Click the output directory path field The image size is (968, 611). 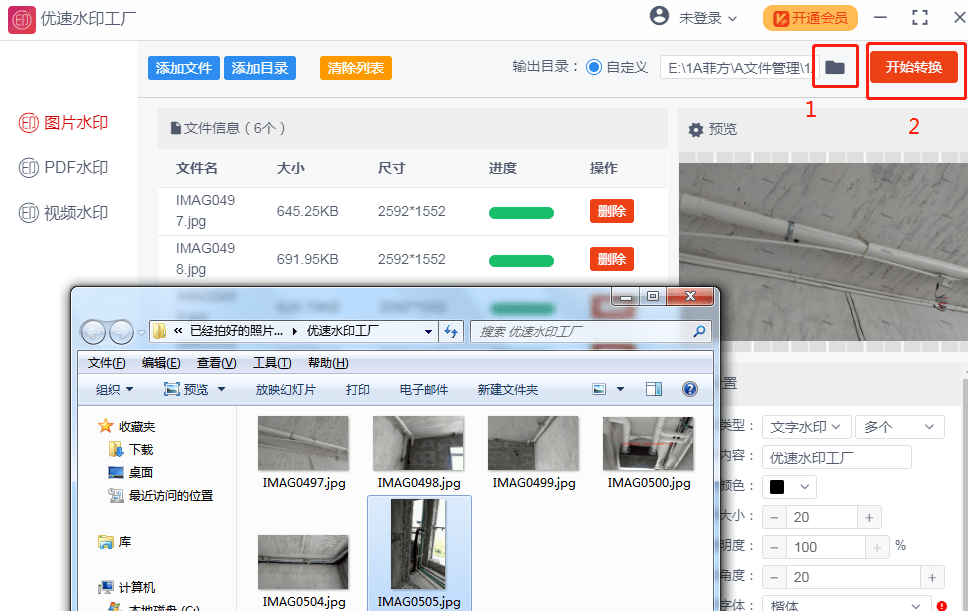coord(739,68)
